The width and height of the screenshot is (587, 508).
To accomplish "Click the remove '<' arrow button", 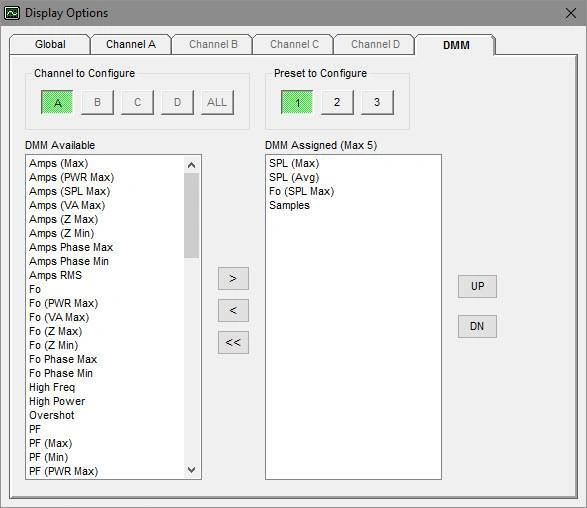I will pyautogui.click(x=233, y=310).
